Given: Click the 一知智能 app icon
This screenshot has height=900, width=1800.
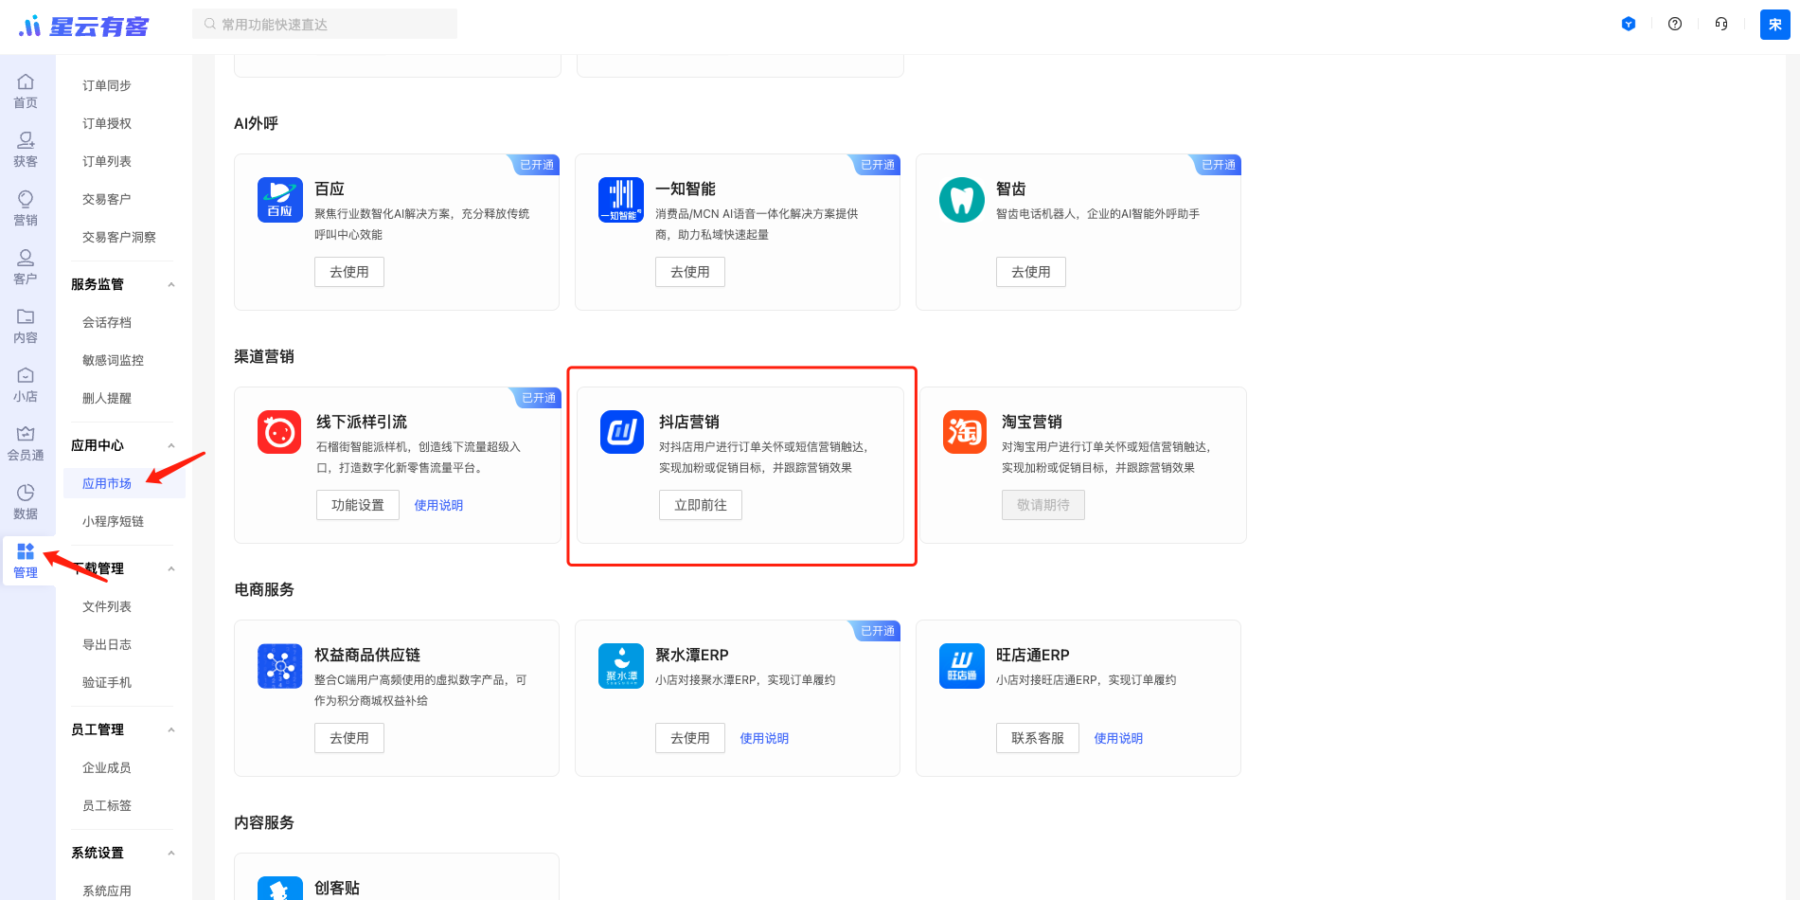Looking at the screenshot, I should (x=621, y=200).
